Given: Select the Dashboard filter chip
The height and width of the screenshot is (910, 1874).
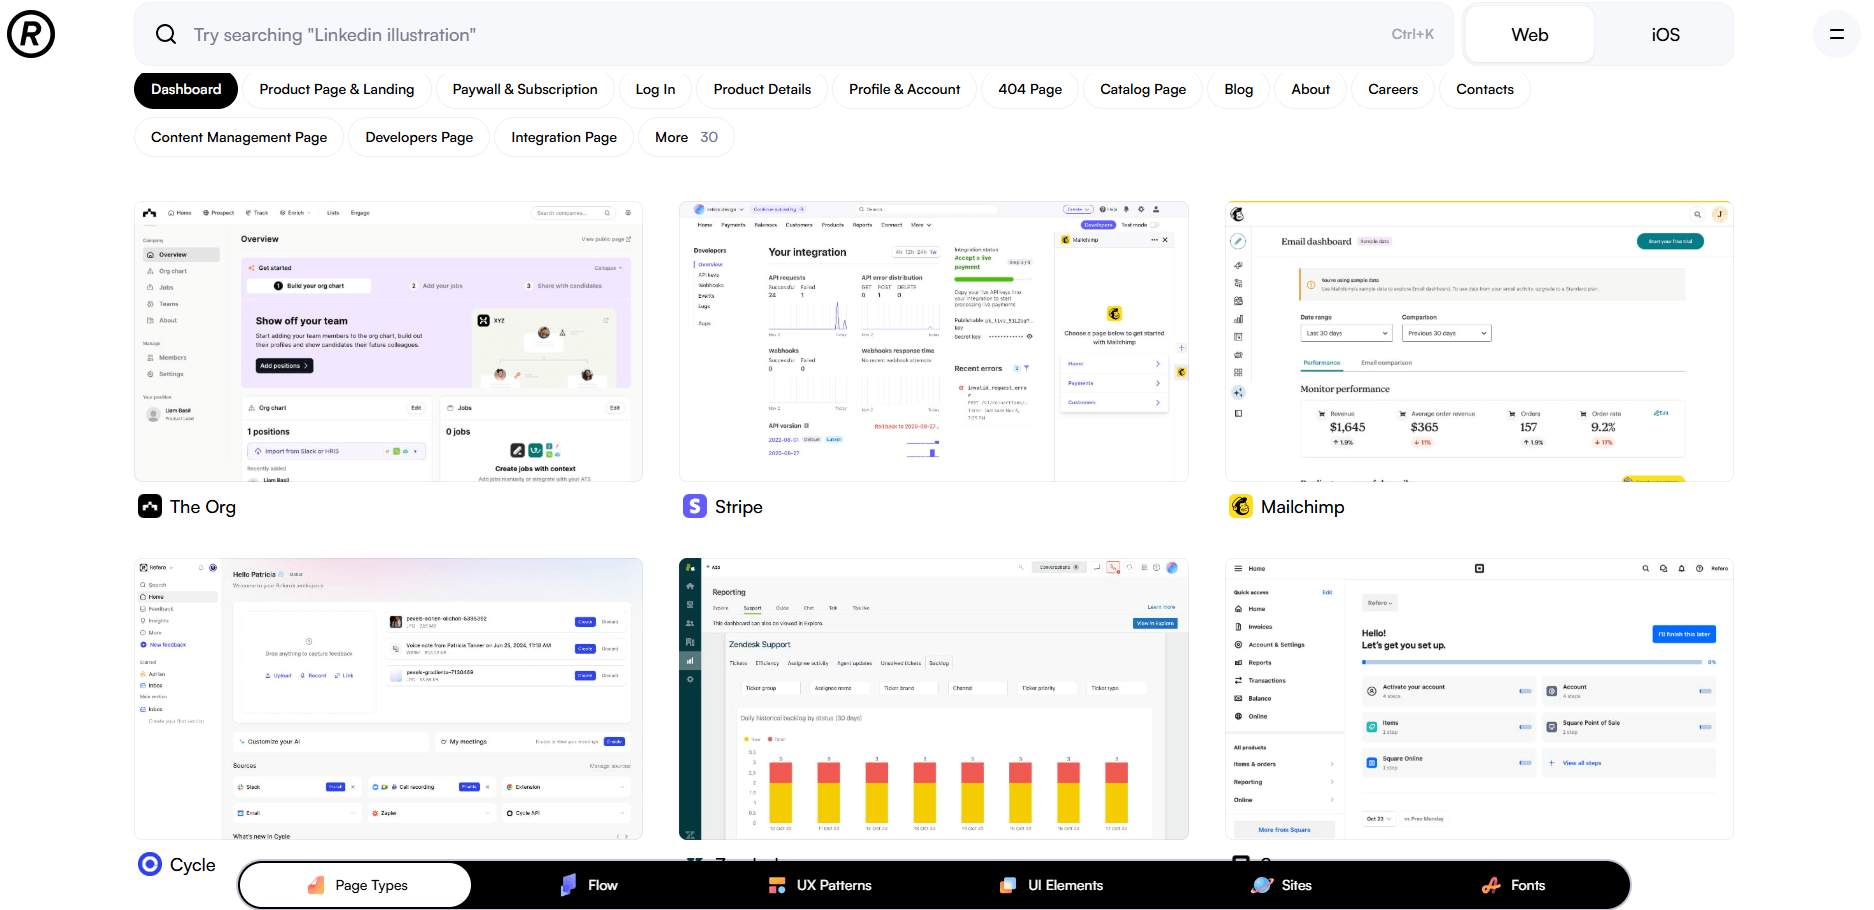Looking at the screenshot, I should point(186,89).
